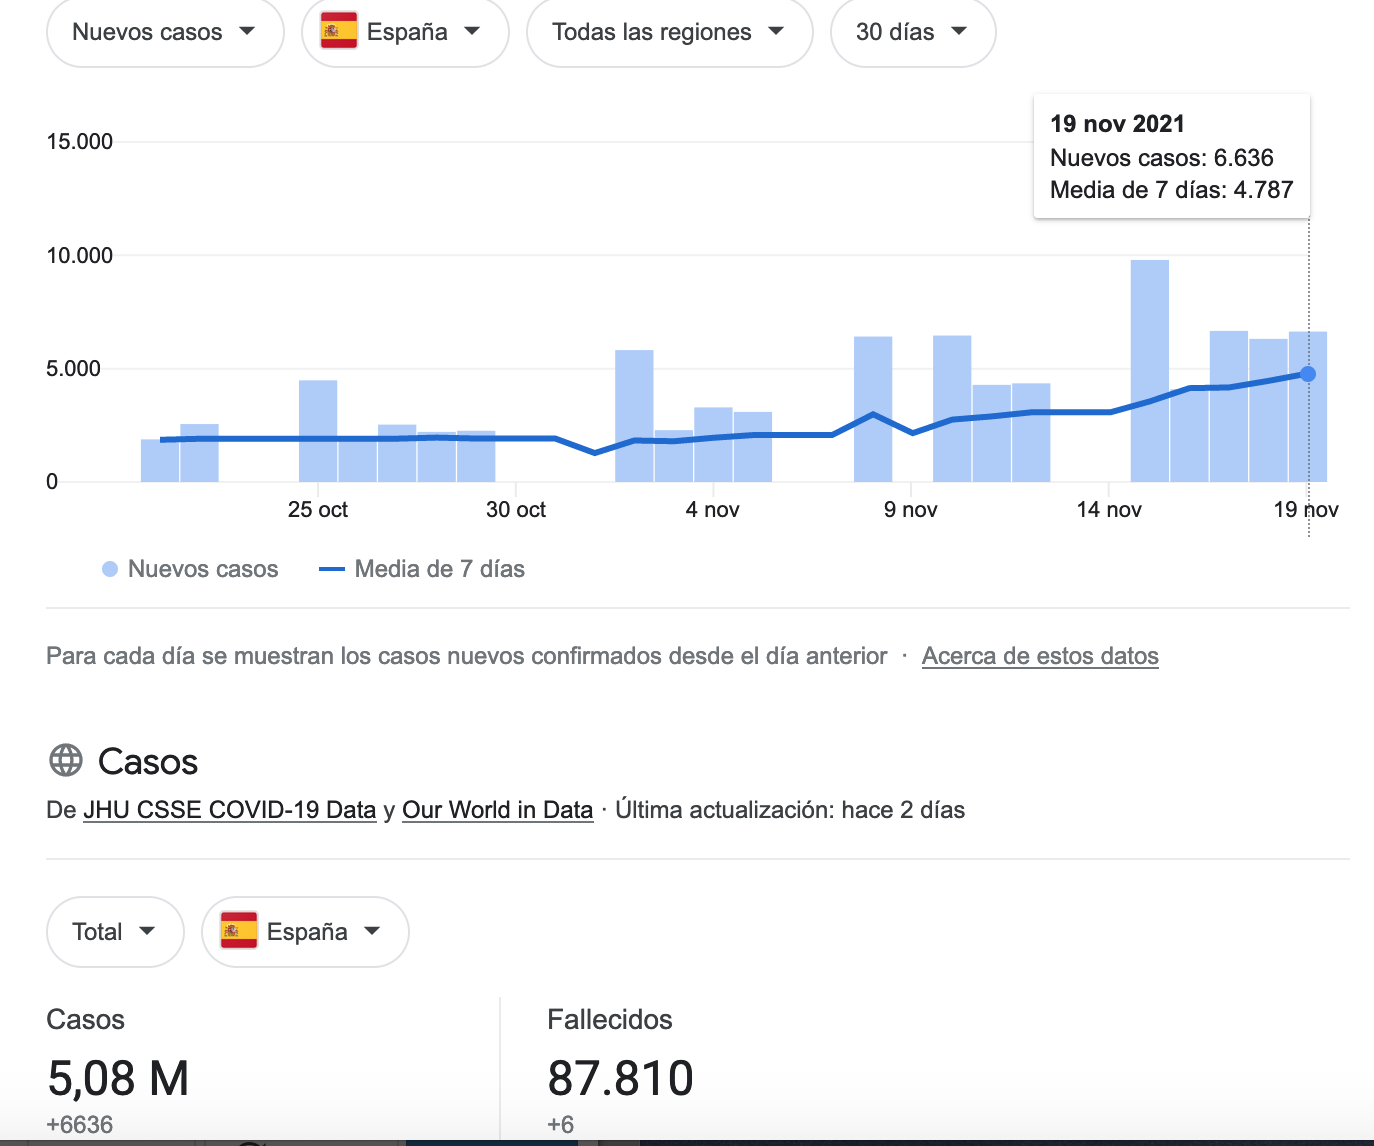1374x1146 pixels.
Task: Click the Media de 7 días legend line
Action: [332, 569]
